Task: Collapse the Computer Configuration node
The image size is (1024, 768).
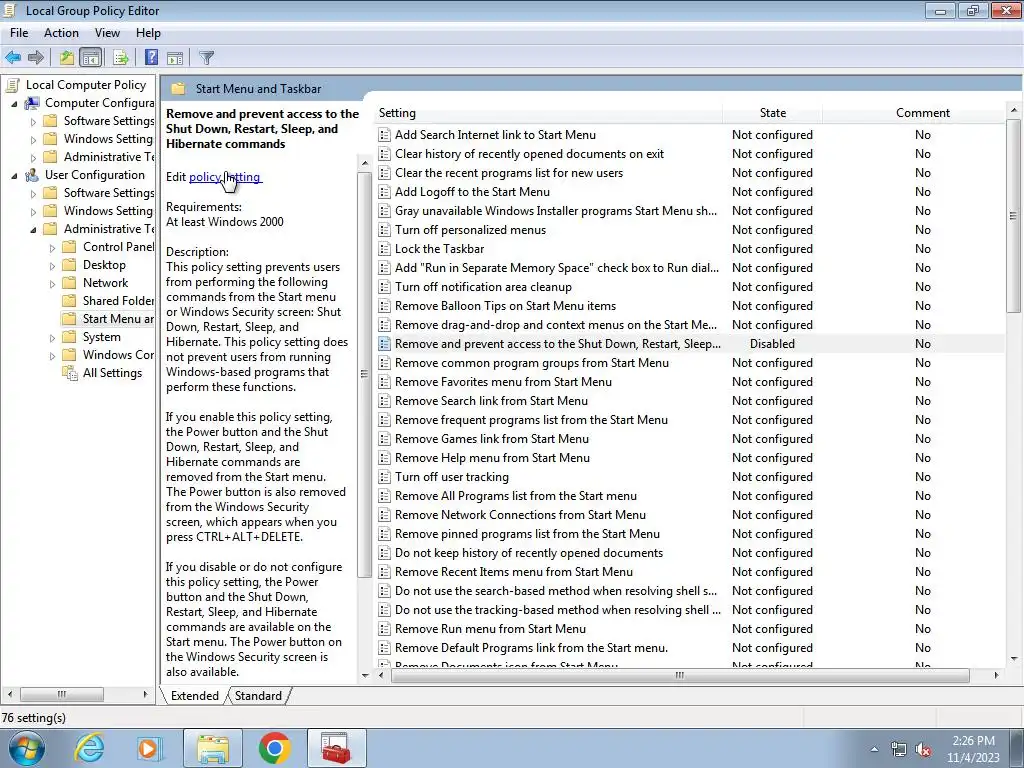Action: click(x=14, y=103)
